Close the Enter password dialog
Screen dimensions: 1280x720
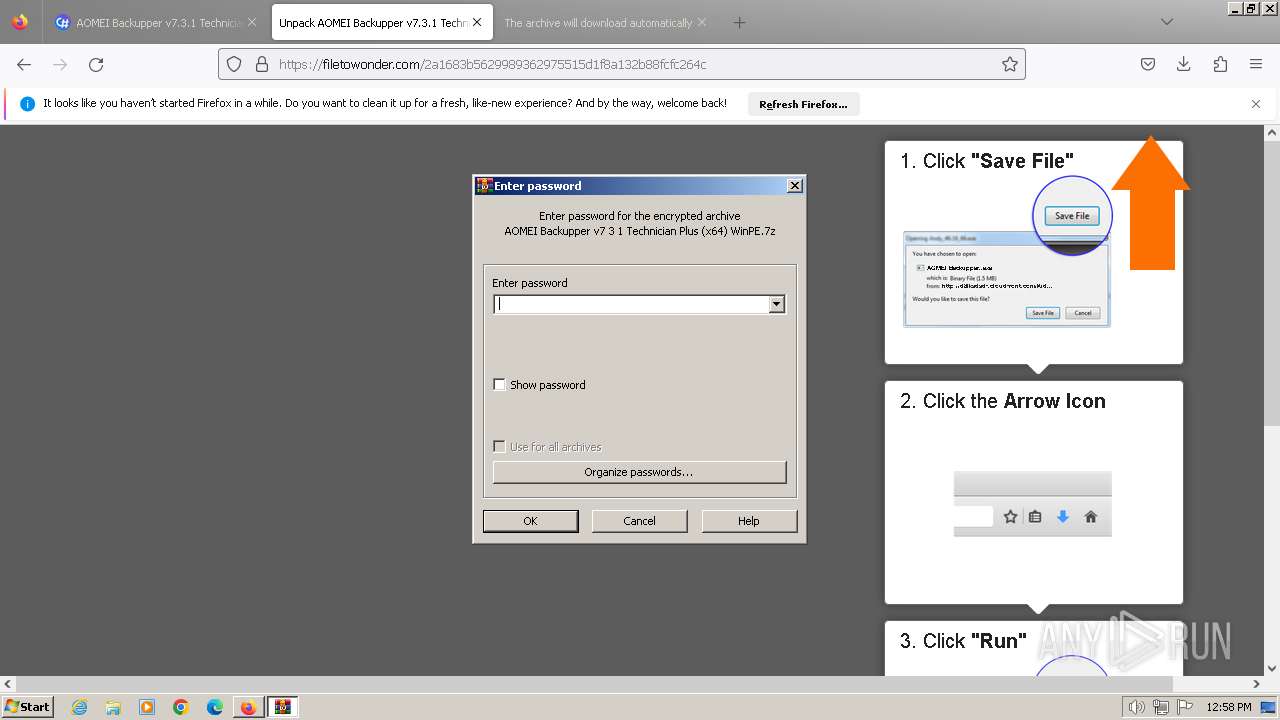(795, 186)
